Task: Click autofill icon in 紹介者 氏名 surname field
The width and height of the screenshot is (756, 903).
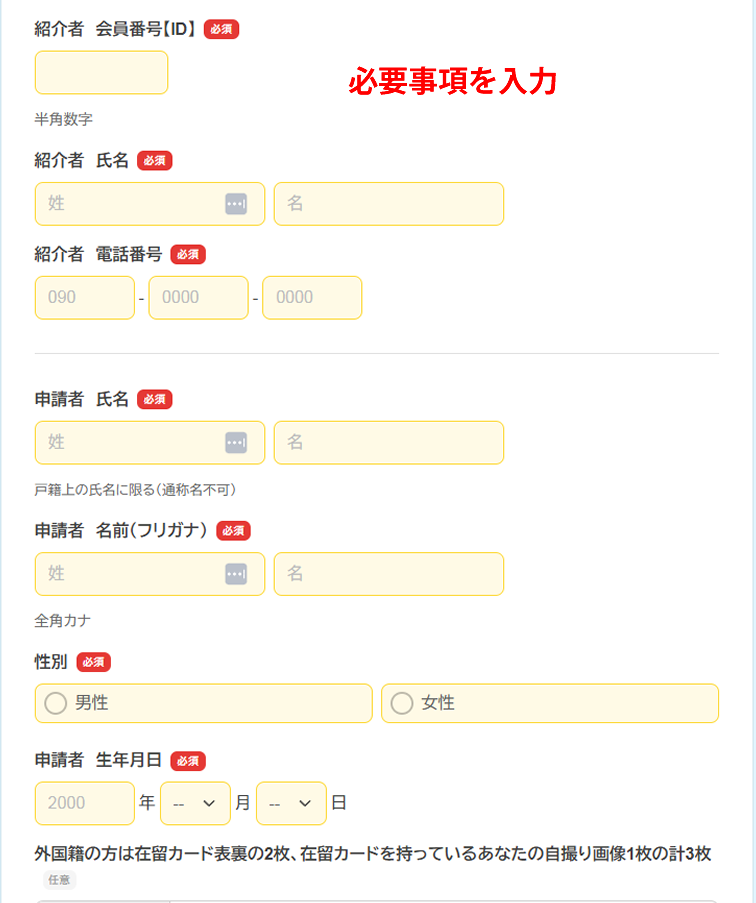Action: point(236,204)
